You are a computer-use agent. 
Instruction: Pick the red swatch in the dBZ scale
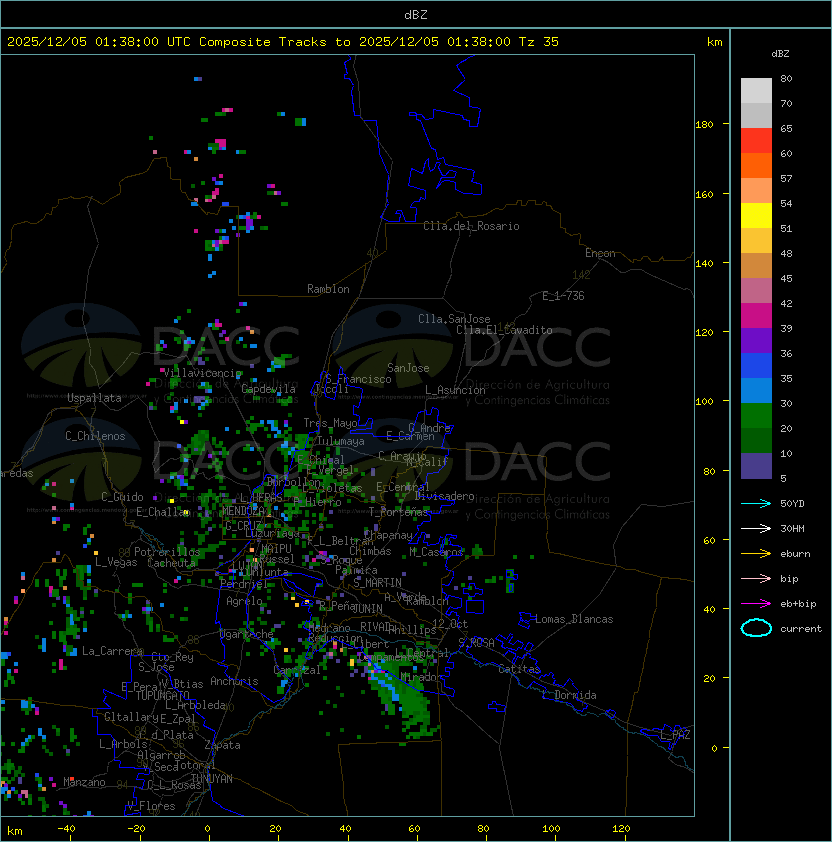click(x=756, y=141)
